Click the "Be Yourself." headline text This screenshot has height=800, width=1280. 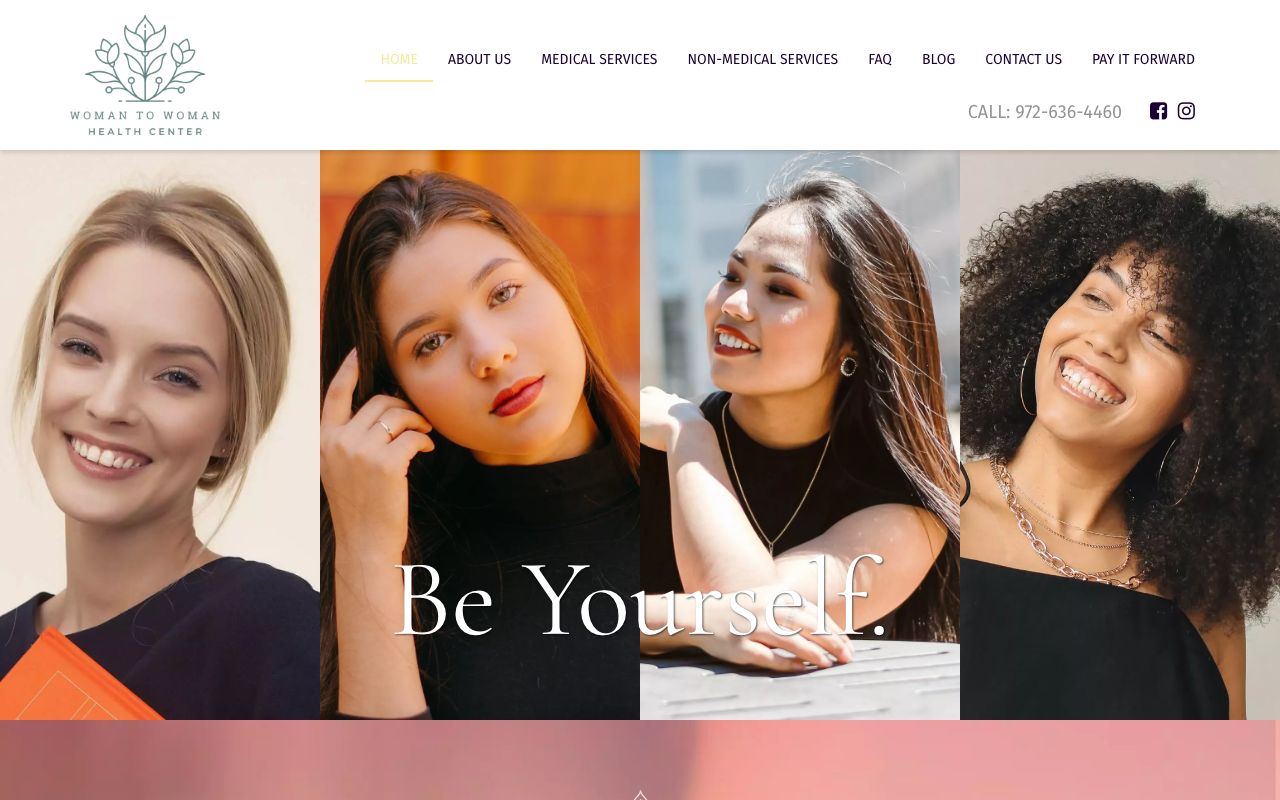[x=640, y=600]
